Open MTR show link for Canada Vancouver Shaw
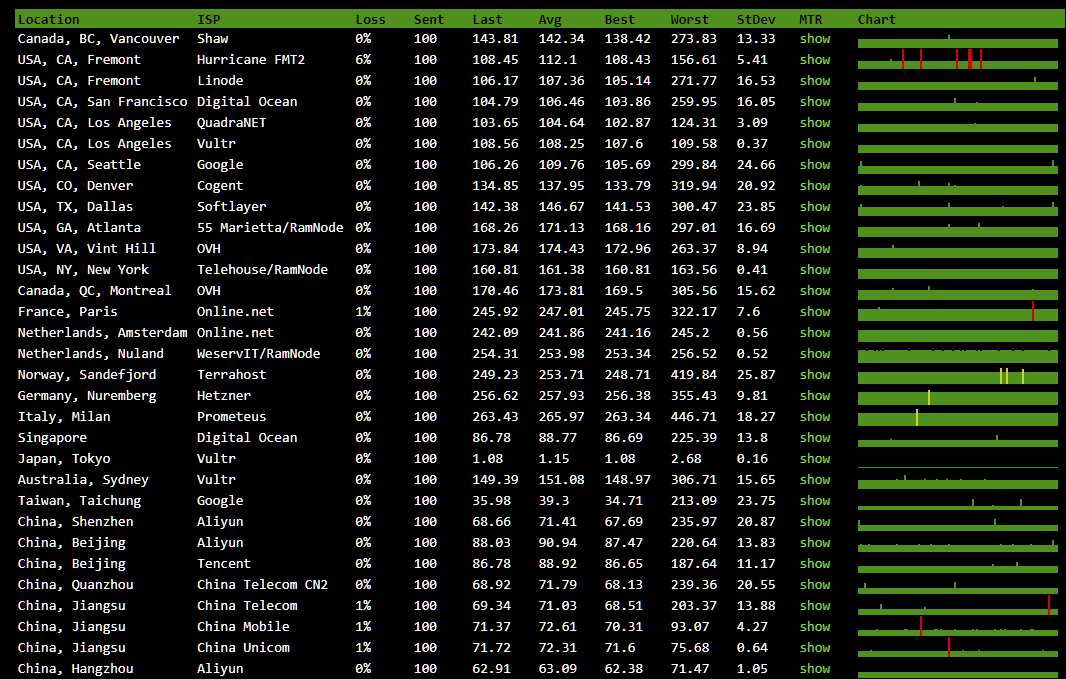The image size is (1066, 679). pos(814,39)
